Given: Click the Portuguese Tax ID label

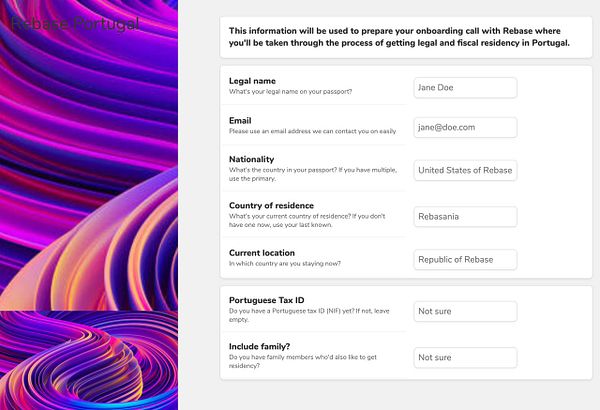Looking at the screenshot, I should (267, 300).
